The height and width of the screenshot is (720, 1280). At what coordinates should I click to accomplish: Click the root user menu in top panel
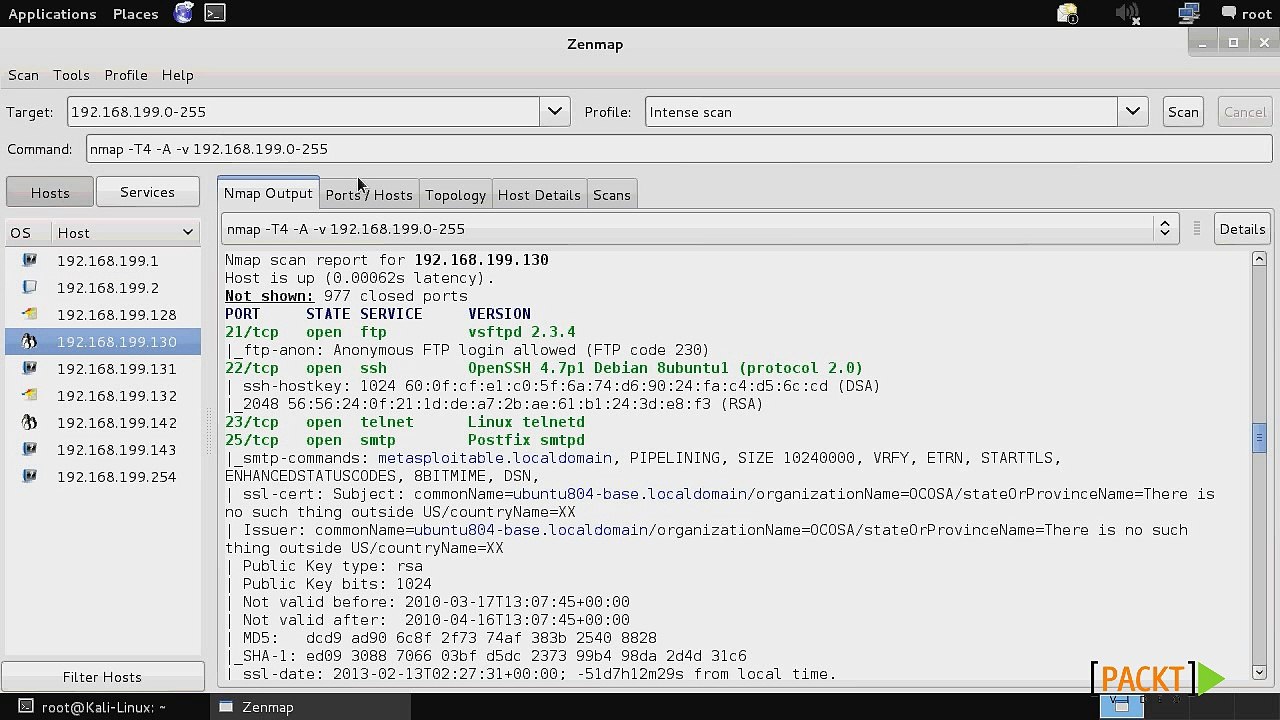1246,14
